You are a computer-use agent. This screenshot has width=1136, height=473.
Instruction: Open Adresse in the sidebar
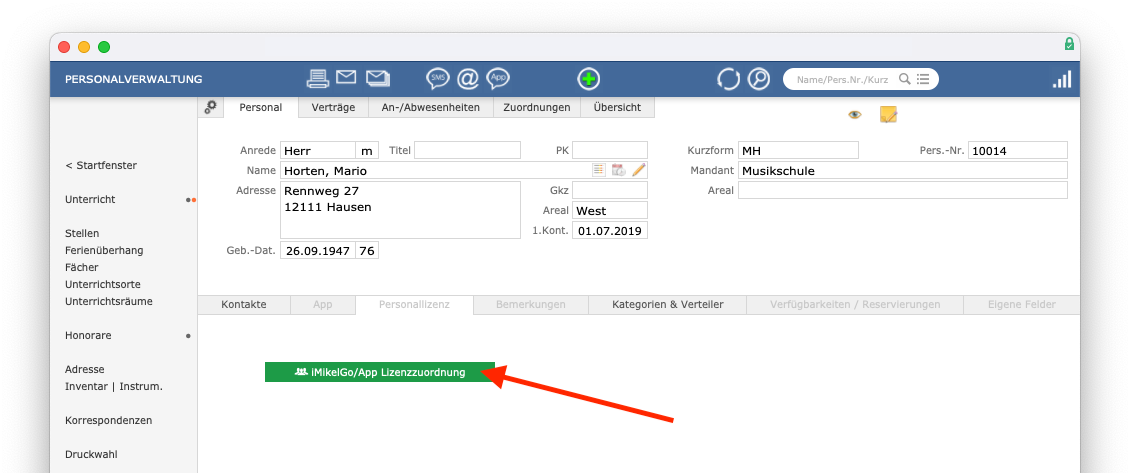85,369
